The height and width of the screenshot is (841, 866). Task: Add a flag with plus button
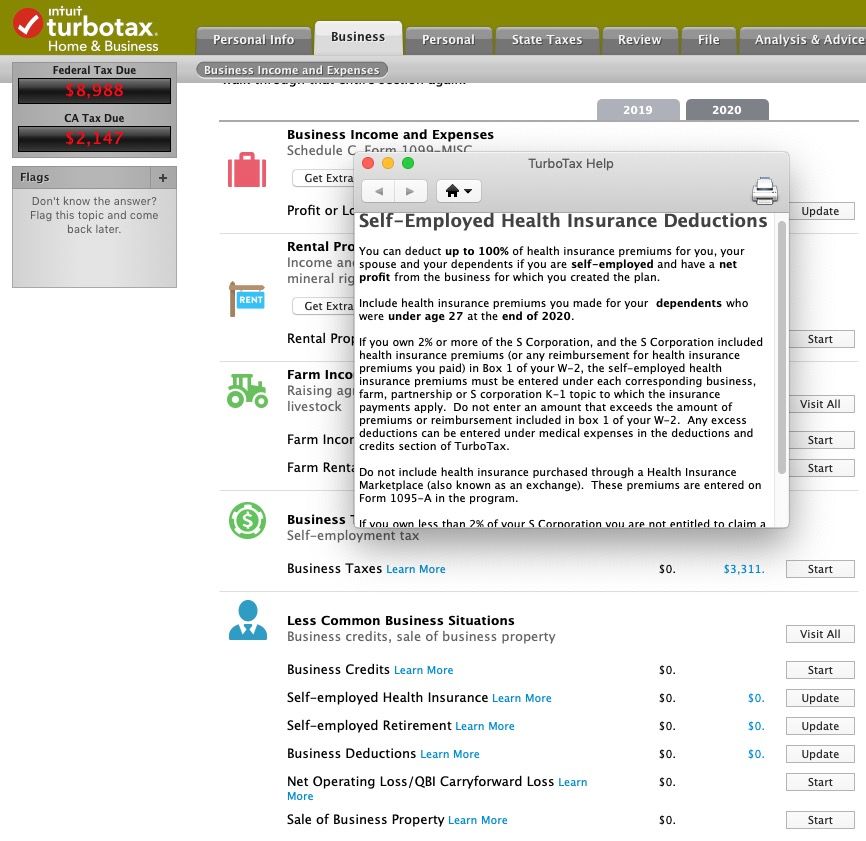pyautogui.click(x=163, y=178)
